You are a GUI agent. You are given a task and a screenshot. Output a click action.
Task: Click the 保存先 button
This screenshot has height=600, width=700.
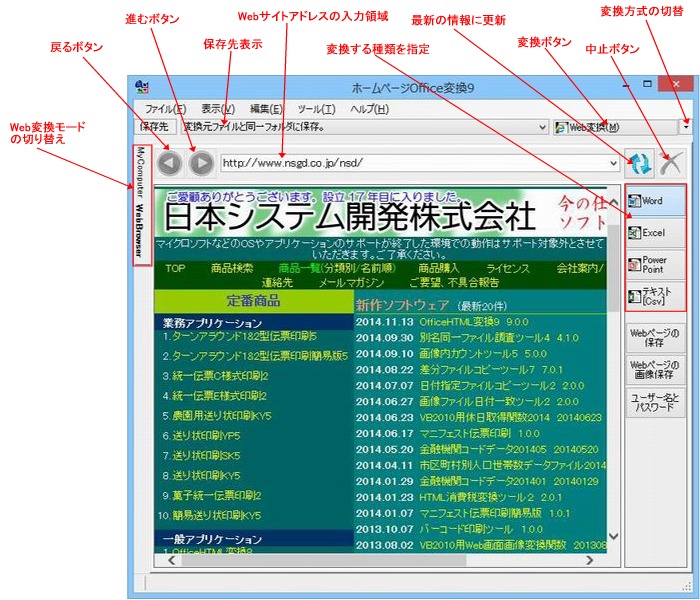tap(154, 127)
